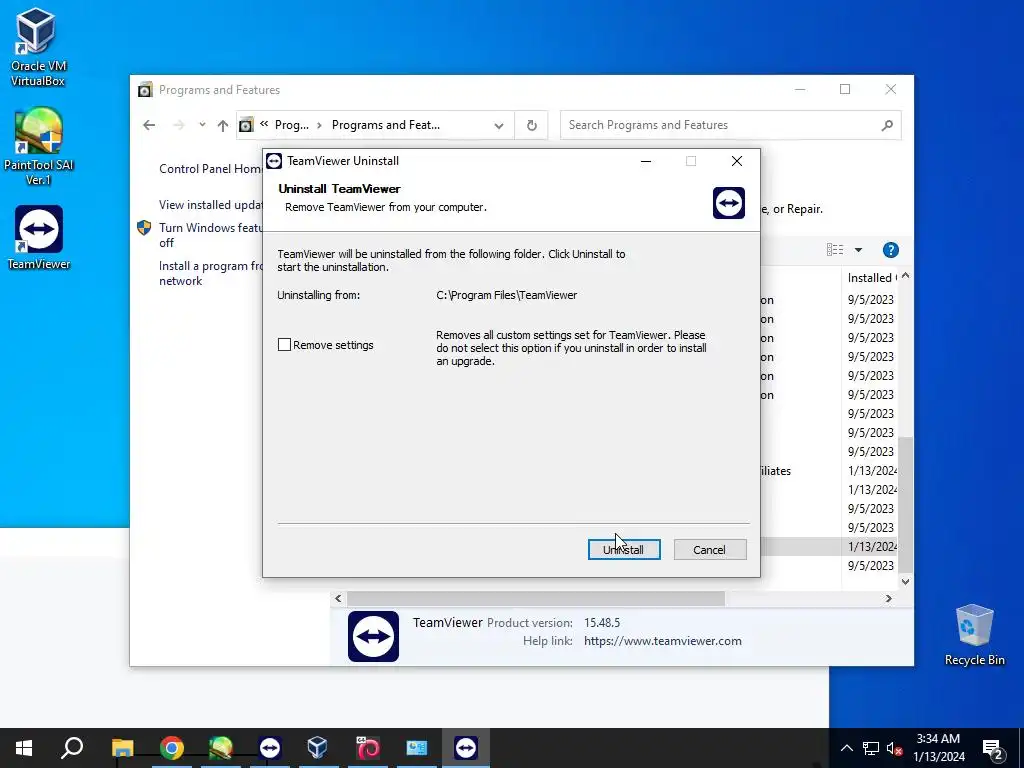Select the active TeamViewer Uninstall taskbar icon
Image resolution: width=1024 pixels, height=768 pixels.
[x=466, y=748]
